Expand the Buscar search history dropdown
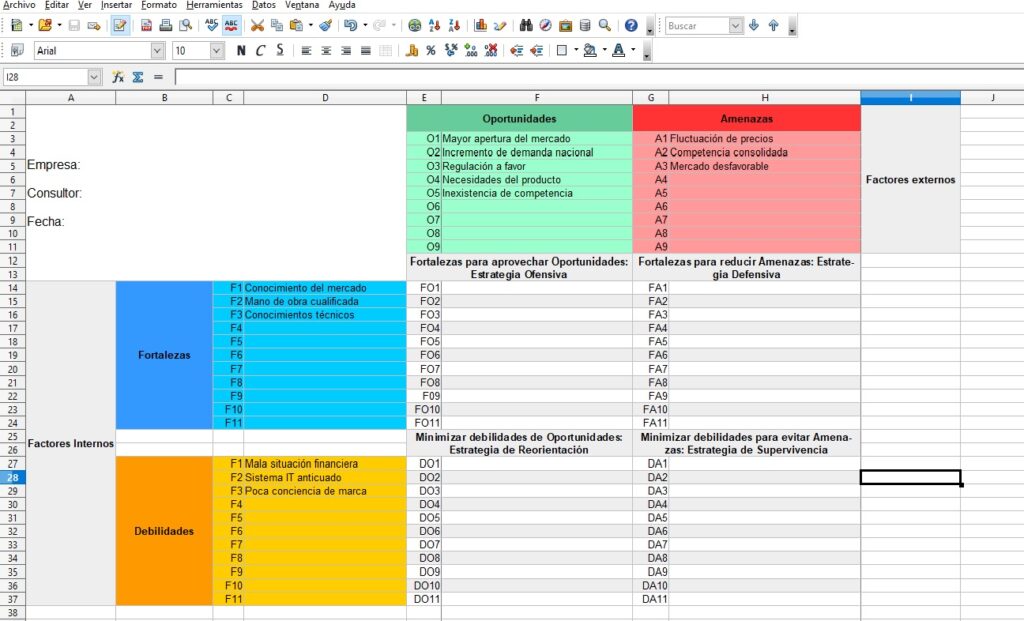Screen dimensions: 1024x621 [736, 25]
